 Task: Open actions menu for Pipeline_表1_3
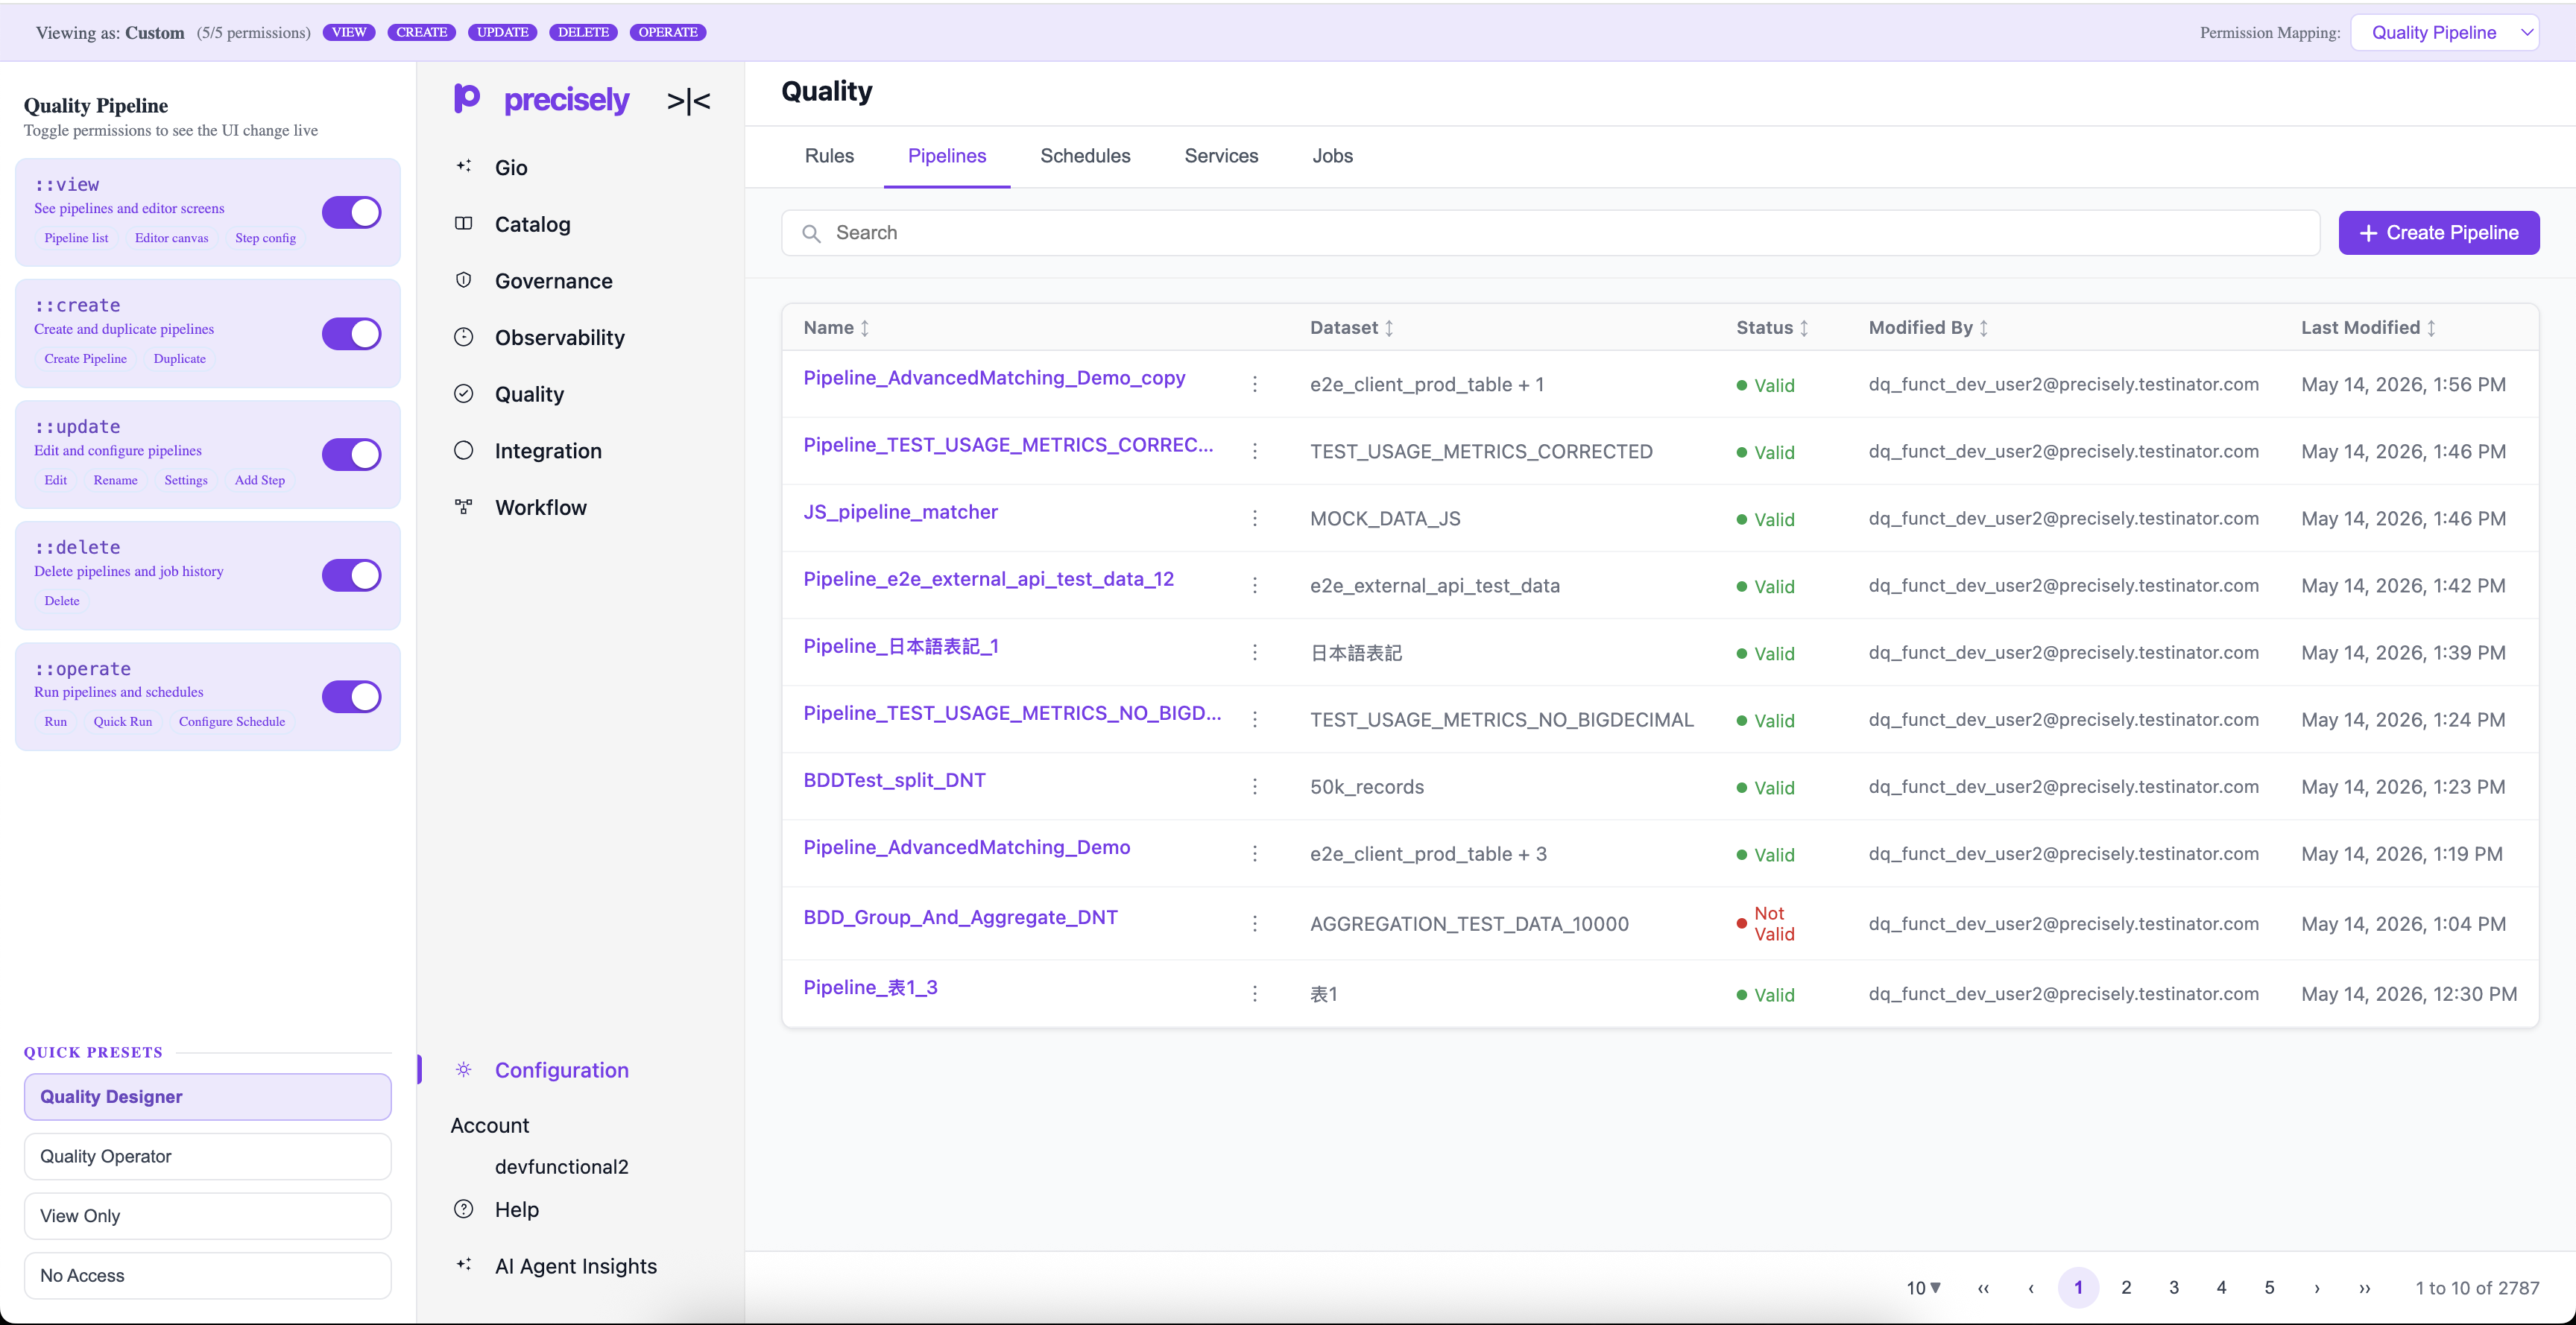tap(1255, 993)
